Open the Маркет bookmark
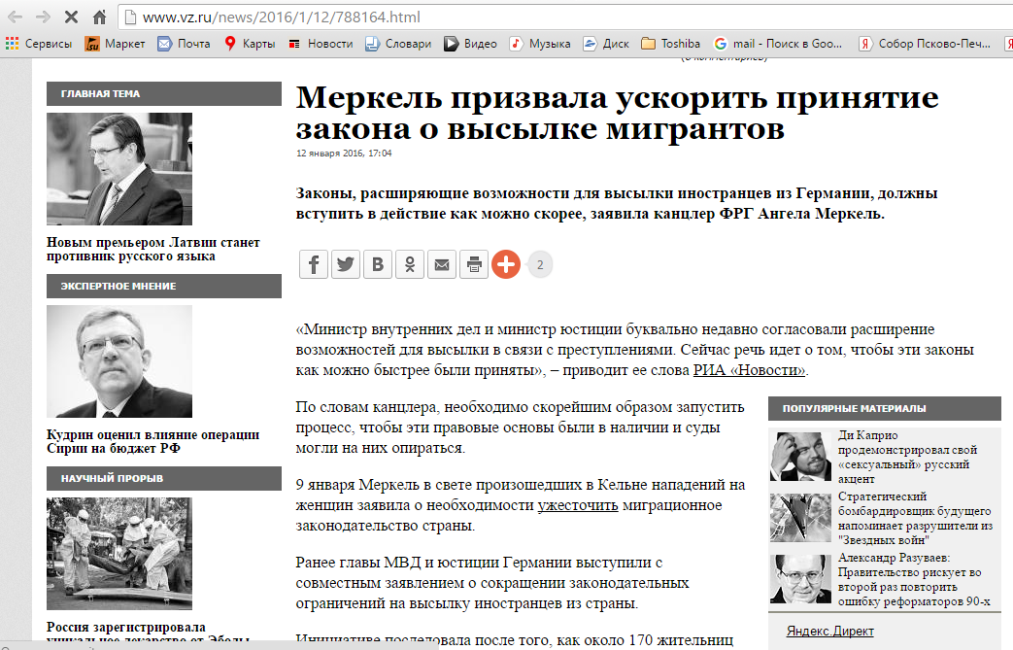The height and width of the screenshot is (650, 1013). [x=115, y=43]
